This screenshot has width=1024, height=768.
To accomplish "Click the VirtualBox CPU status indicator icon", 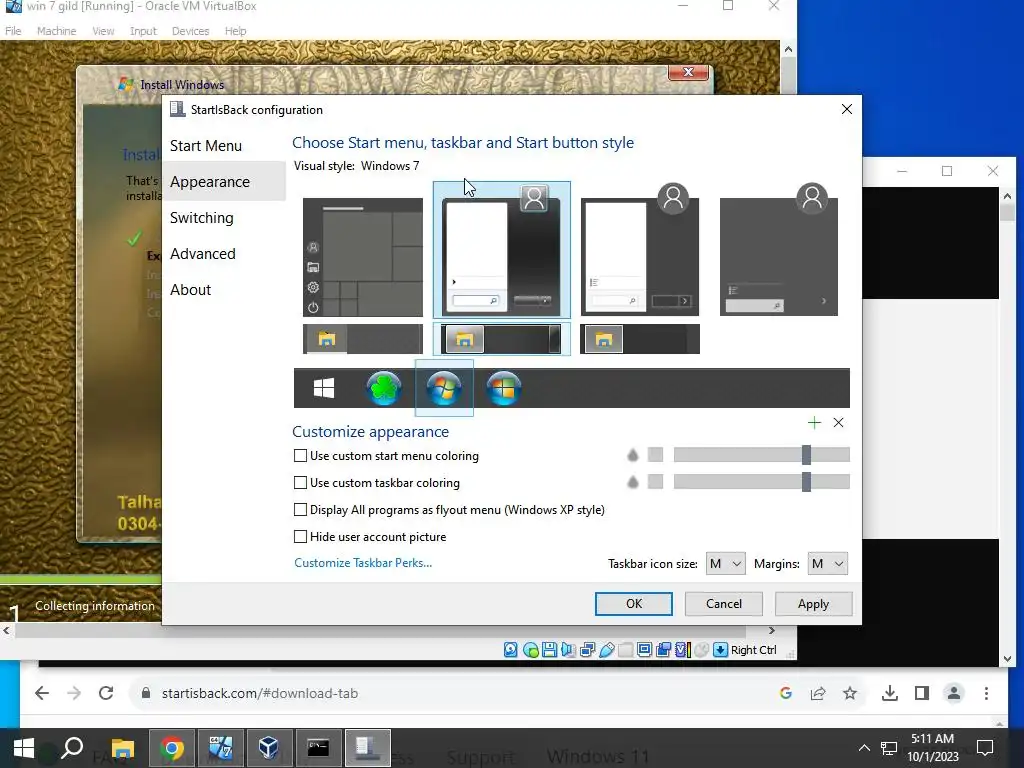I will [683, 650].
